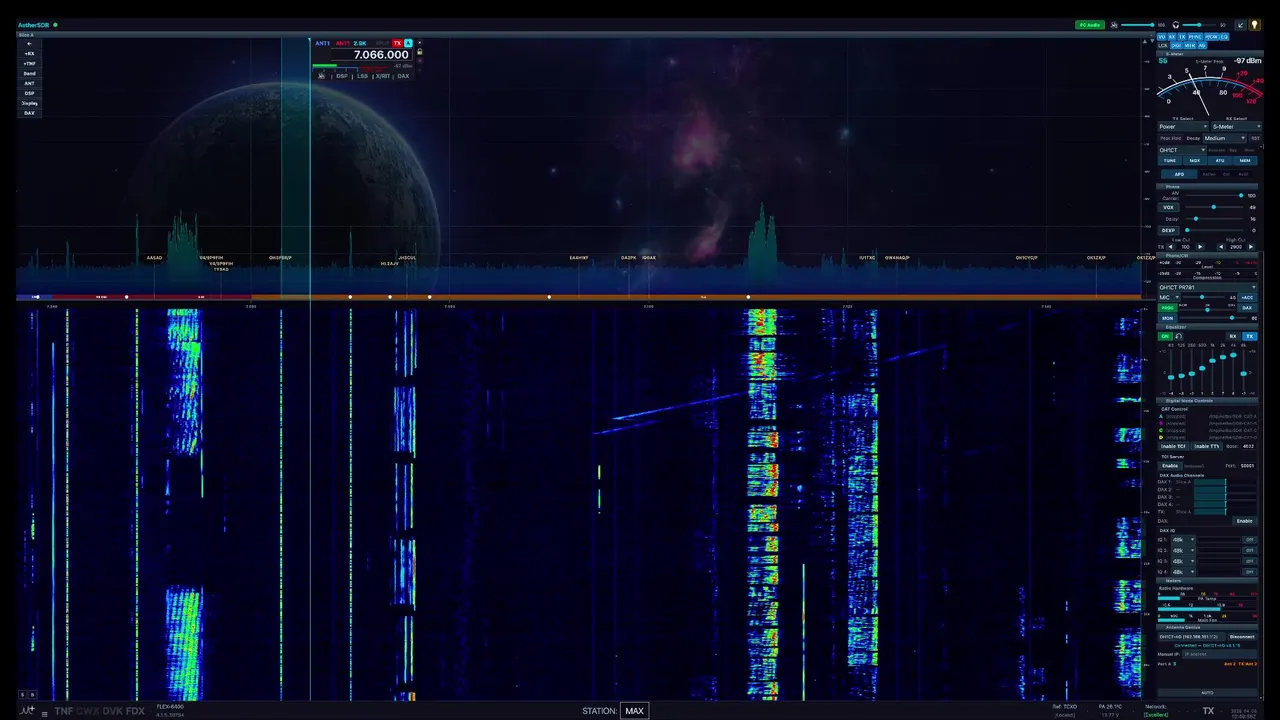Click the 7.066.000 frequency readout
Image resolution: width=1280 pixels, height=720 pixels.
click(381, 55)
